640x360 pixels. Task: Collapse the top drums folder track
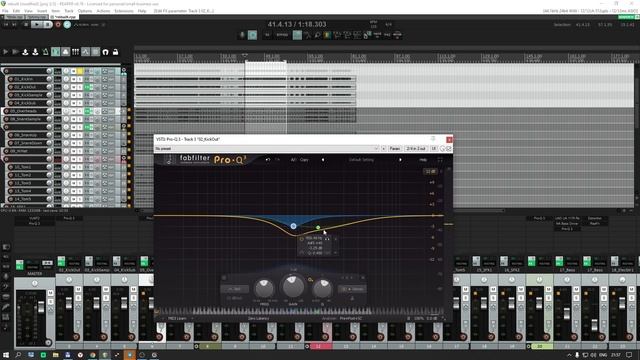tap(124, 71)
